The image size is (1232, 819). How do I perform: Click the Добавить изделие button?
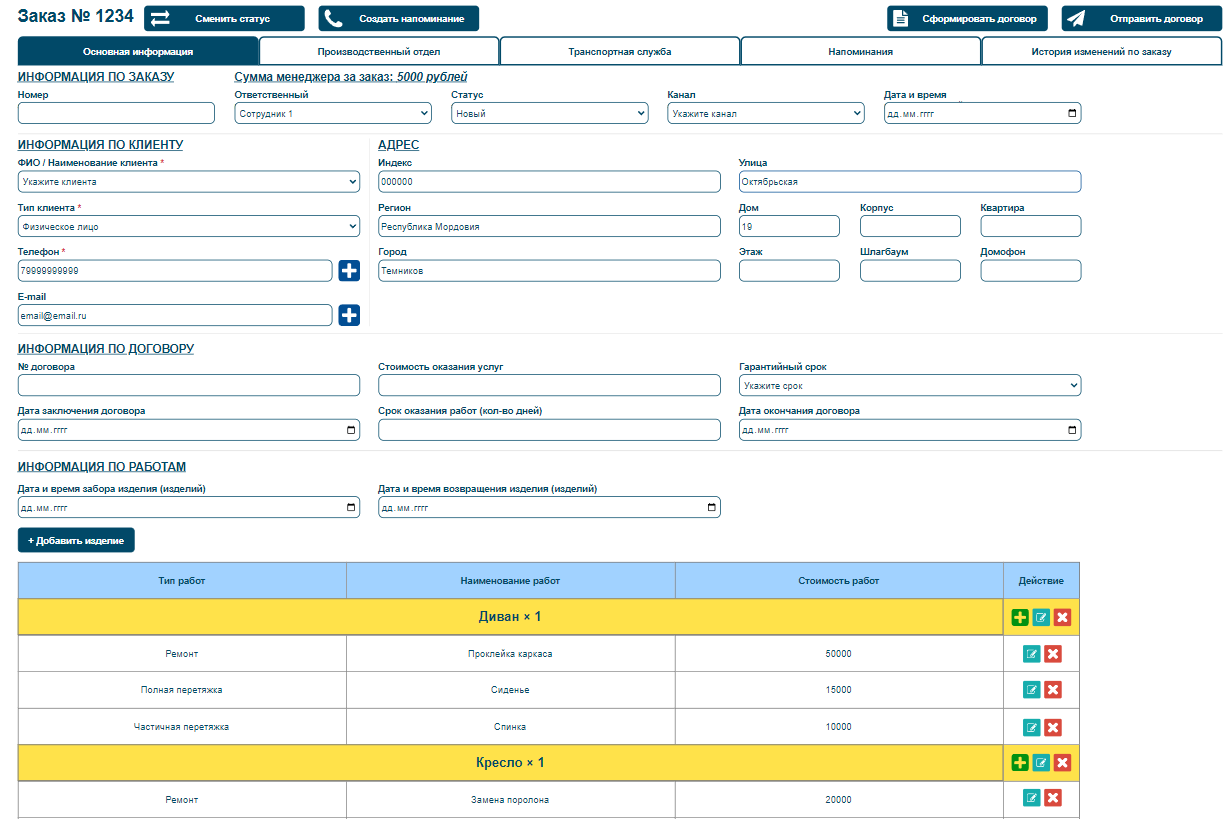pos(76,540)
